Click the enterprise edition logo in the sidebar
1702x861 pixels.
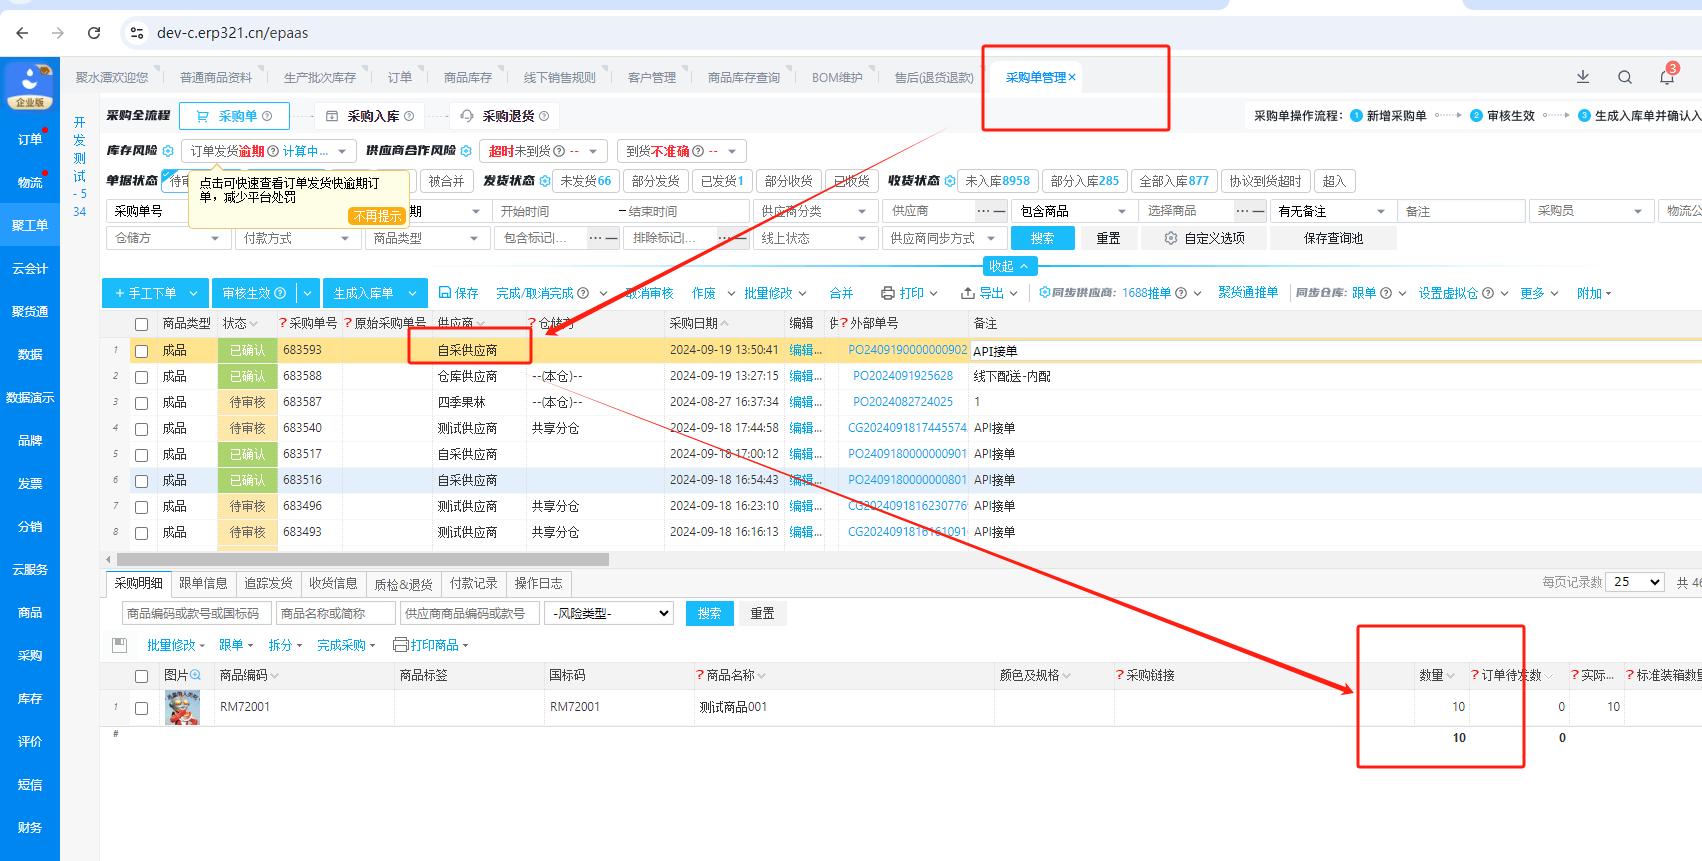coord(30,86)
